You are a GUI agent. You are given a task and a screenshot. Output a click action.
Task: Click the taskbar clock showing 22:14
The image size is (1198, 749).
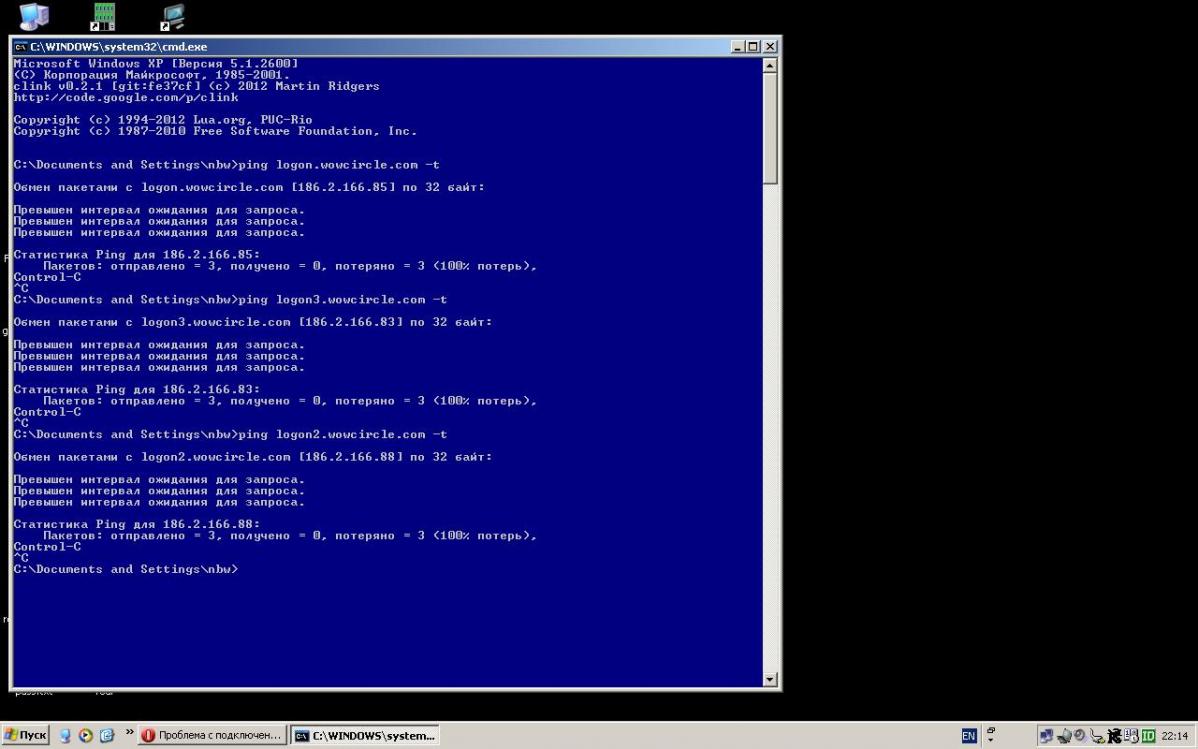coord(1174,736)
